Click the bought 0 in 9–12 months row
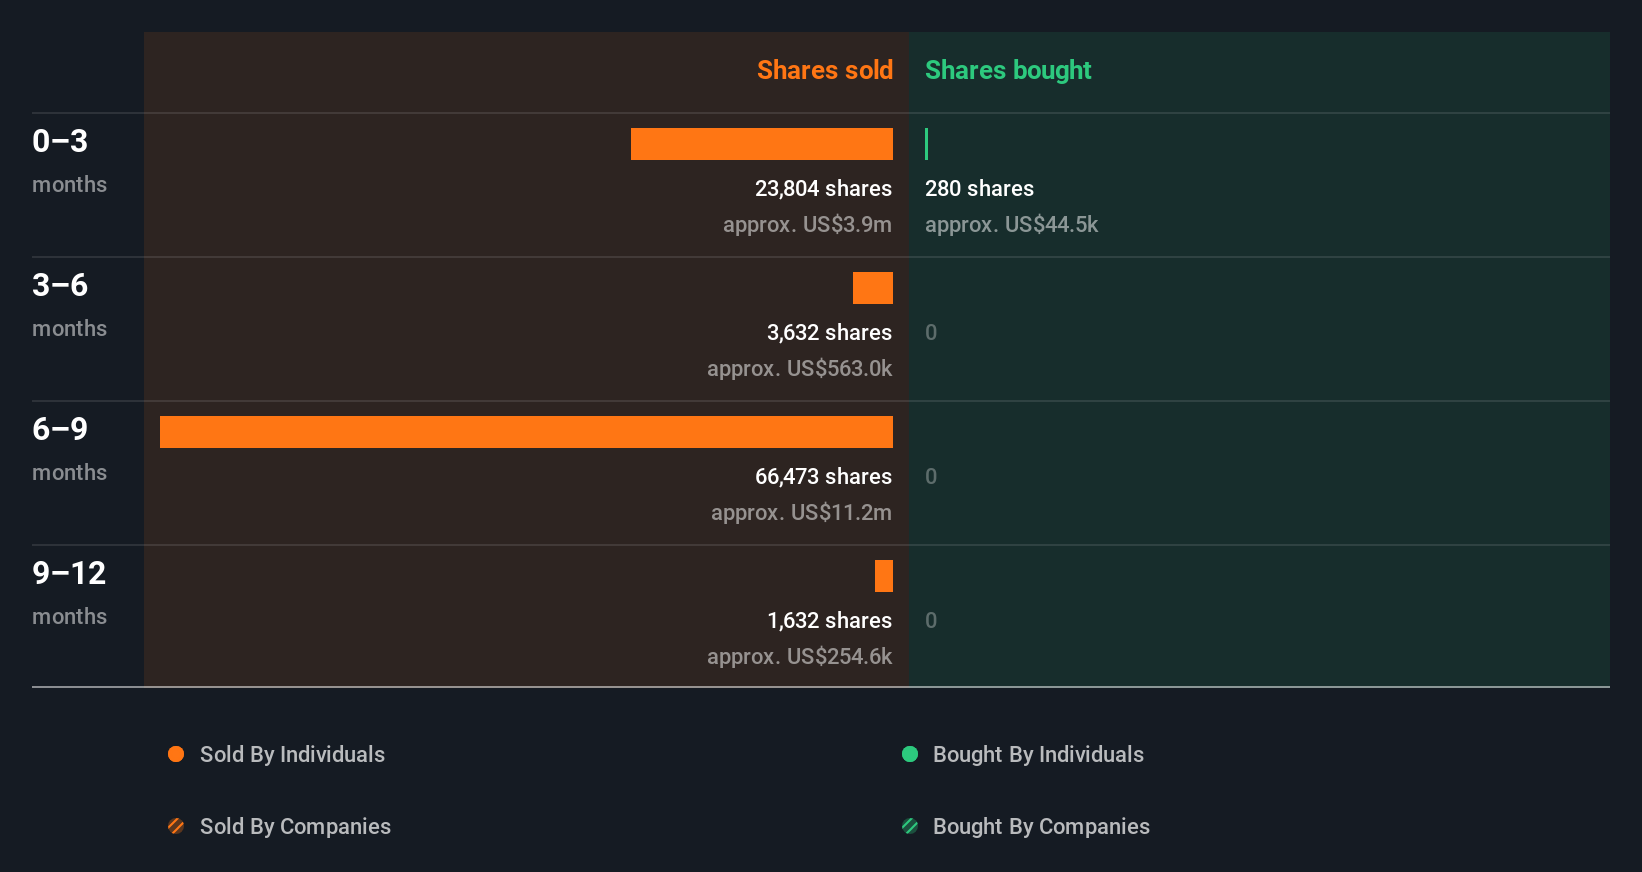This screenshot has height=872, width=1642. [931, 621]
